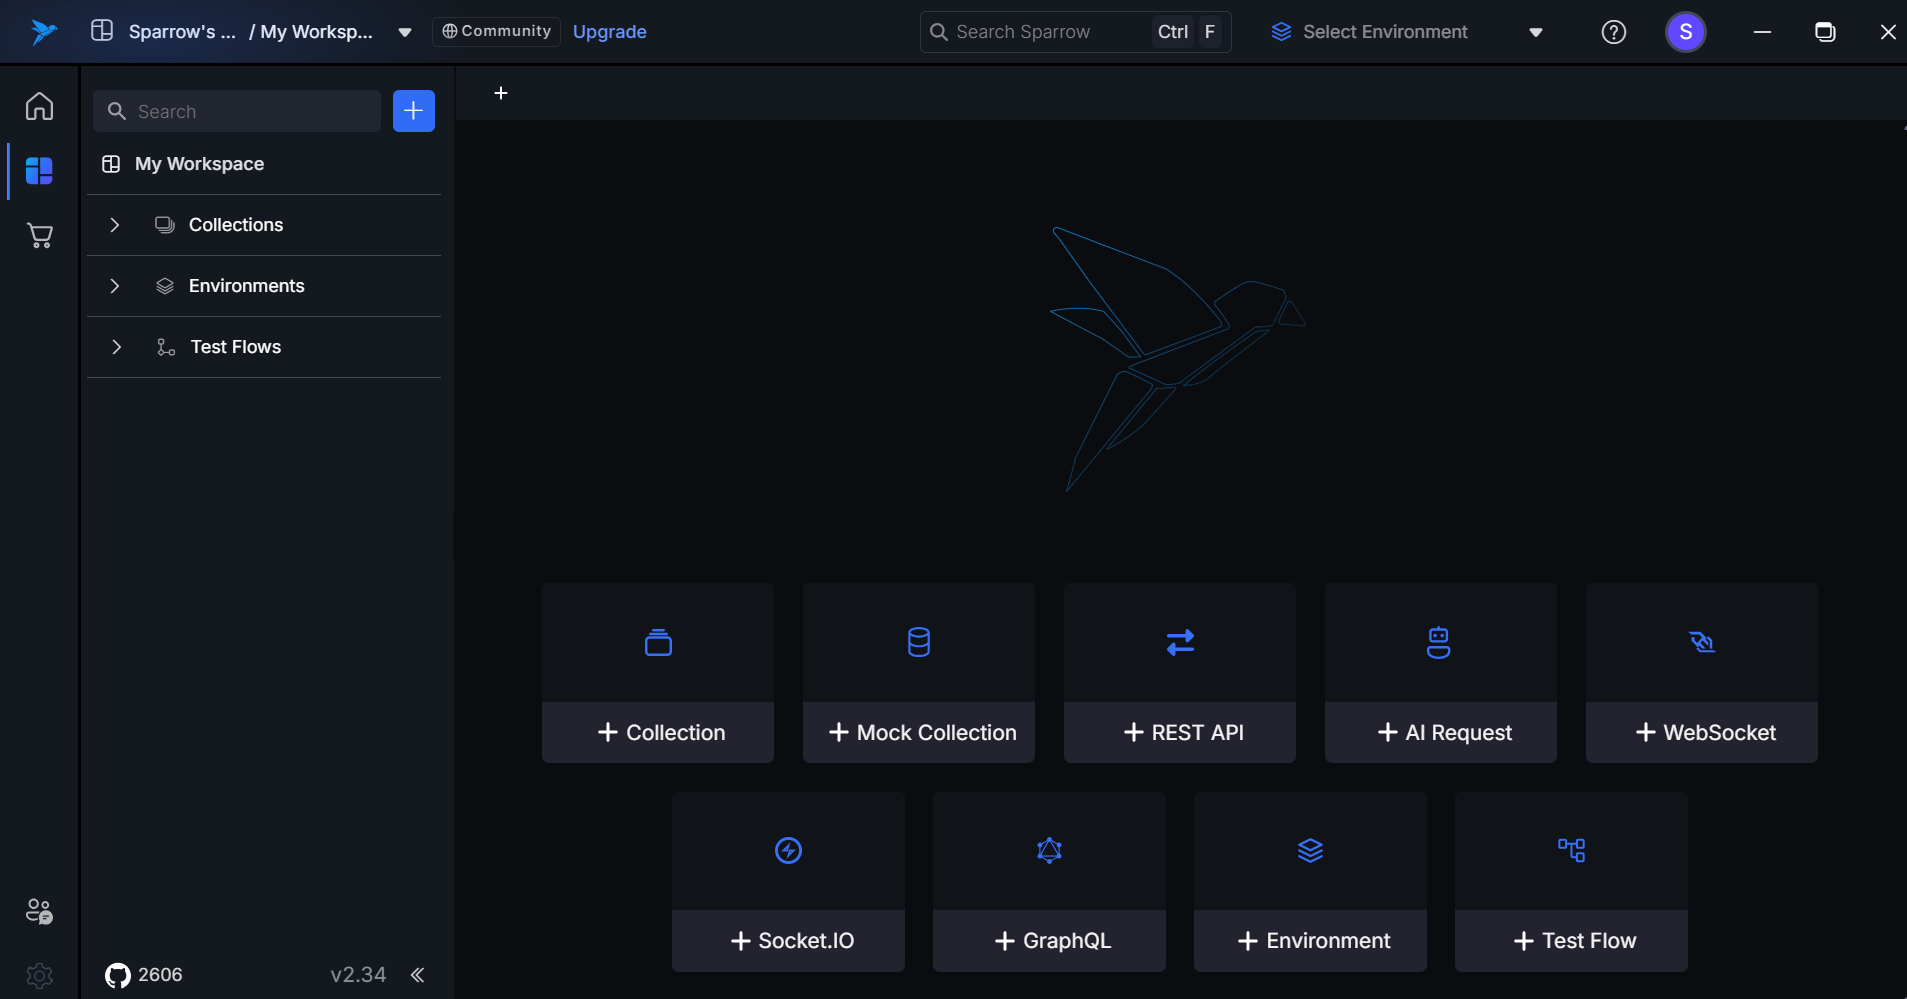This screenshot has height=999, width=1907.
Task: Expand the Test Flows section
Action: click(x=116, y=347)
